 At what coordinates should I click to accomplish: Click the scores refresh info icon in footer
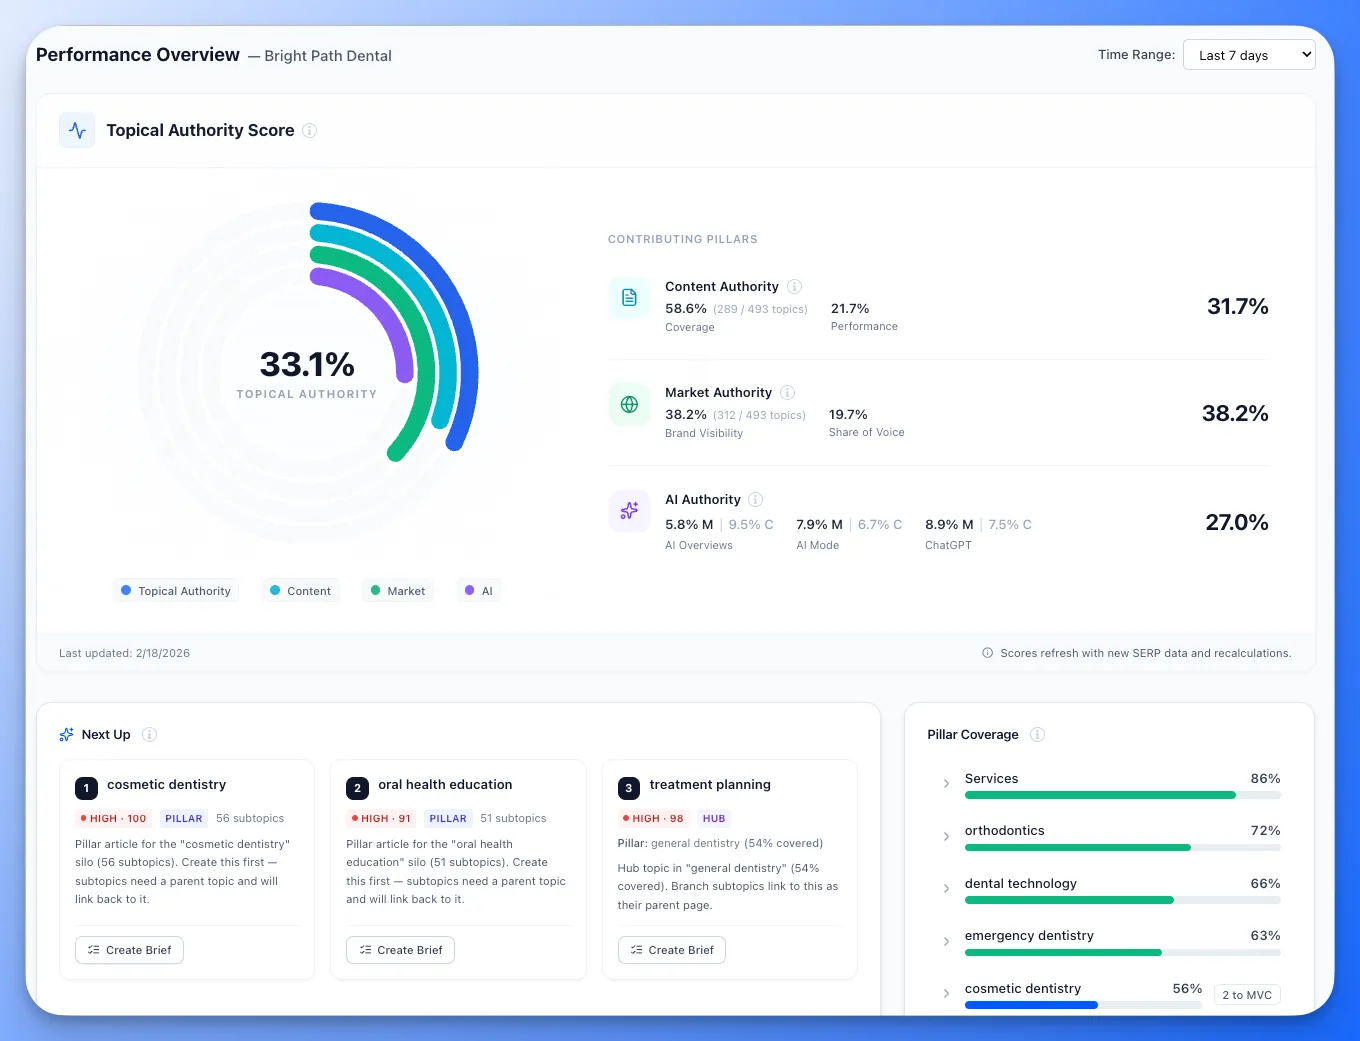[986, 653]
